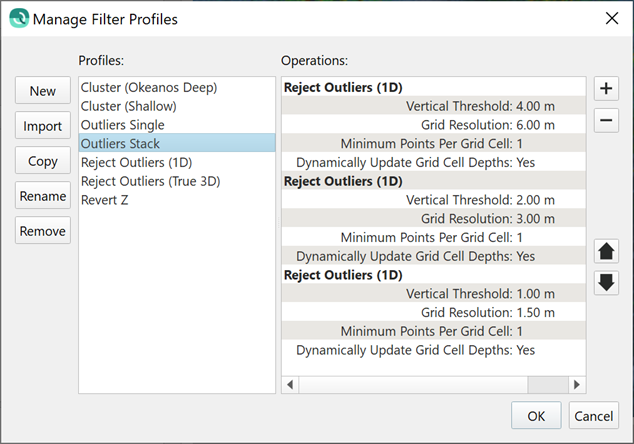Click the minus icon to remove operation
This screenshot has width=634, height=444.
coord(605,122)
